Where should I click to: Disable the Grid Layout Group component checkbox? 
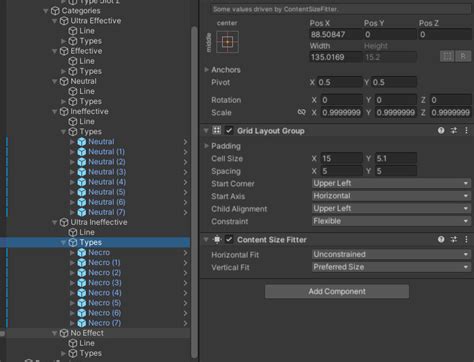(229, 130)
